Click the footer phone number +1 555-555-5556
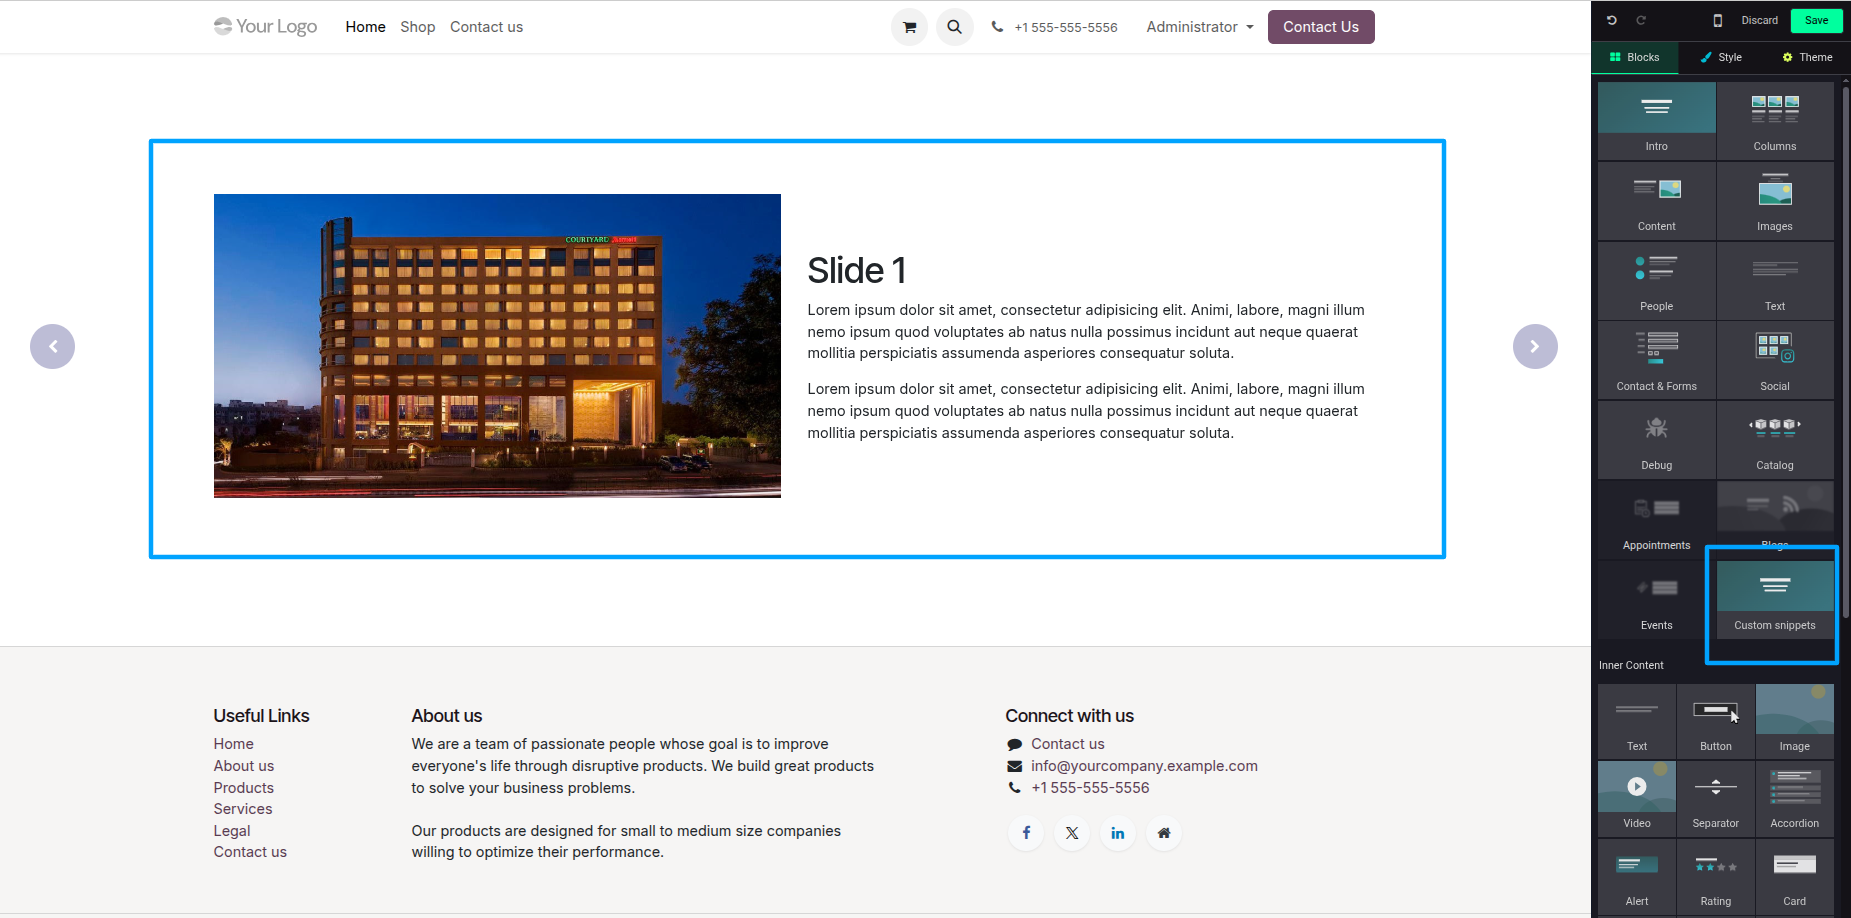 1090,788
